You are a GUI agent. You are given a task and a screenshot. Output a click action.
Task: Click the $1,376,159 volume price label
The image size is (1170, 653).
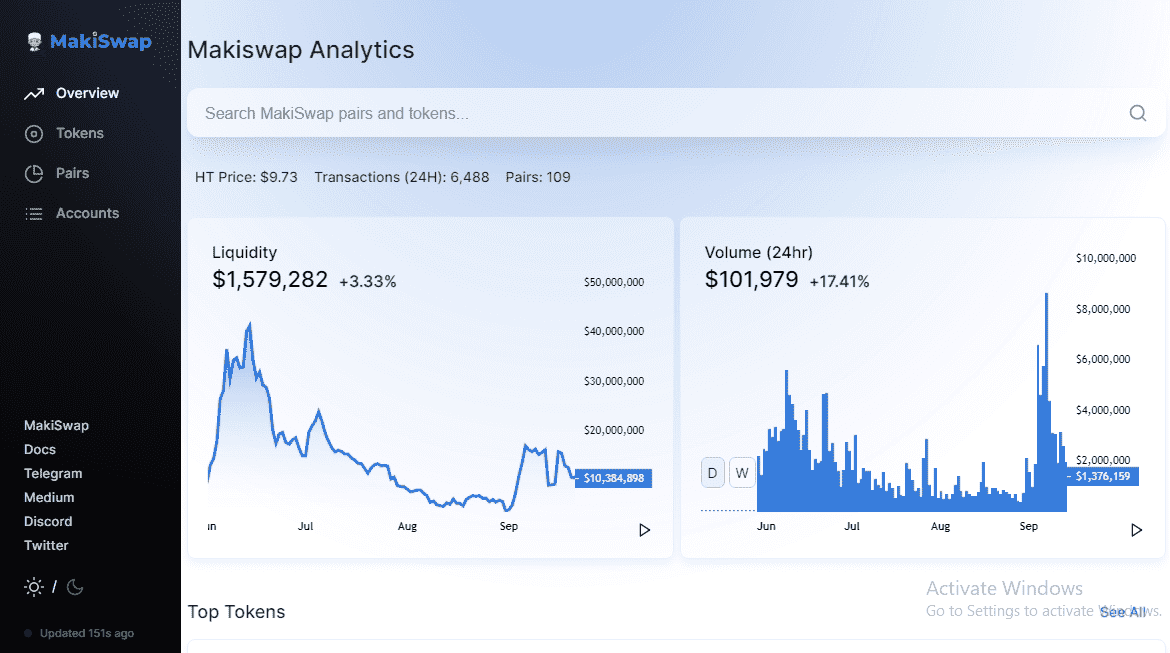(x=1103, y=476)
